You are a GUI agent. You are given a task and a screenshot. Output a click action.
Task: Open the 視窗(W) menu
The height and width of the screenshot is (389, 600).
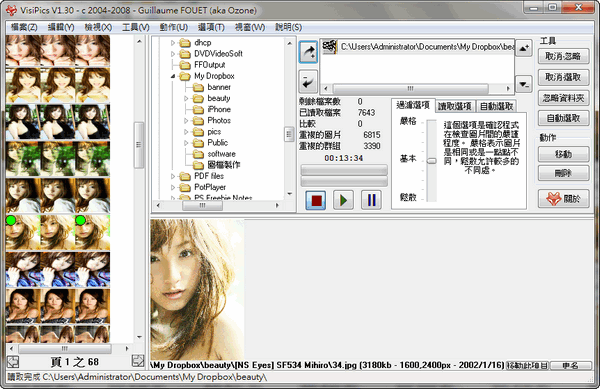(x=250, y=27)
